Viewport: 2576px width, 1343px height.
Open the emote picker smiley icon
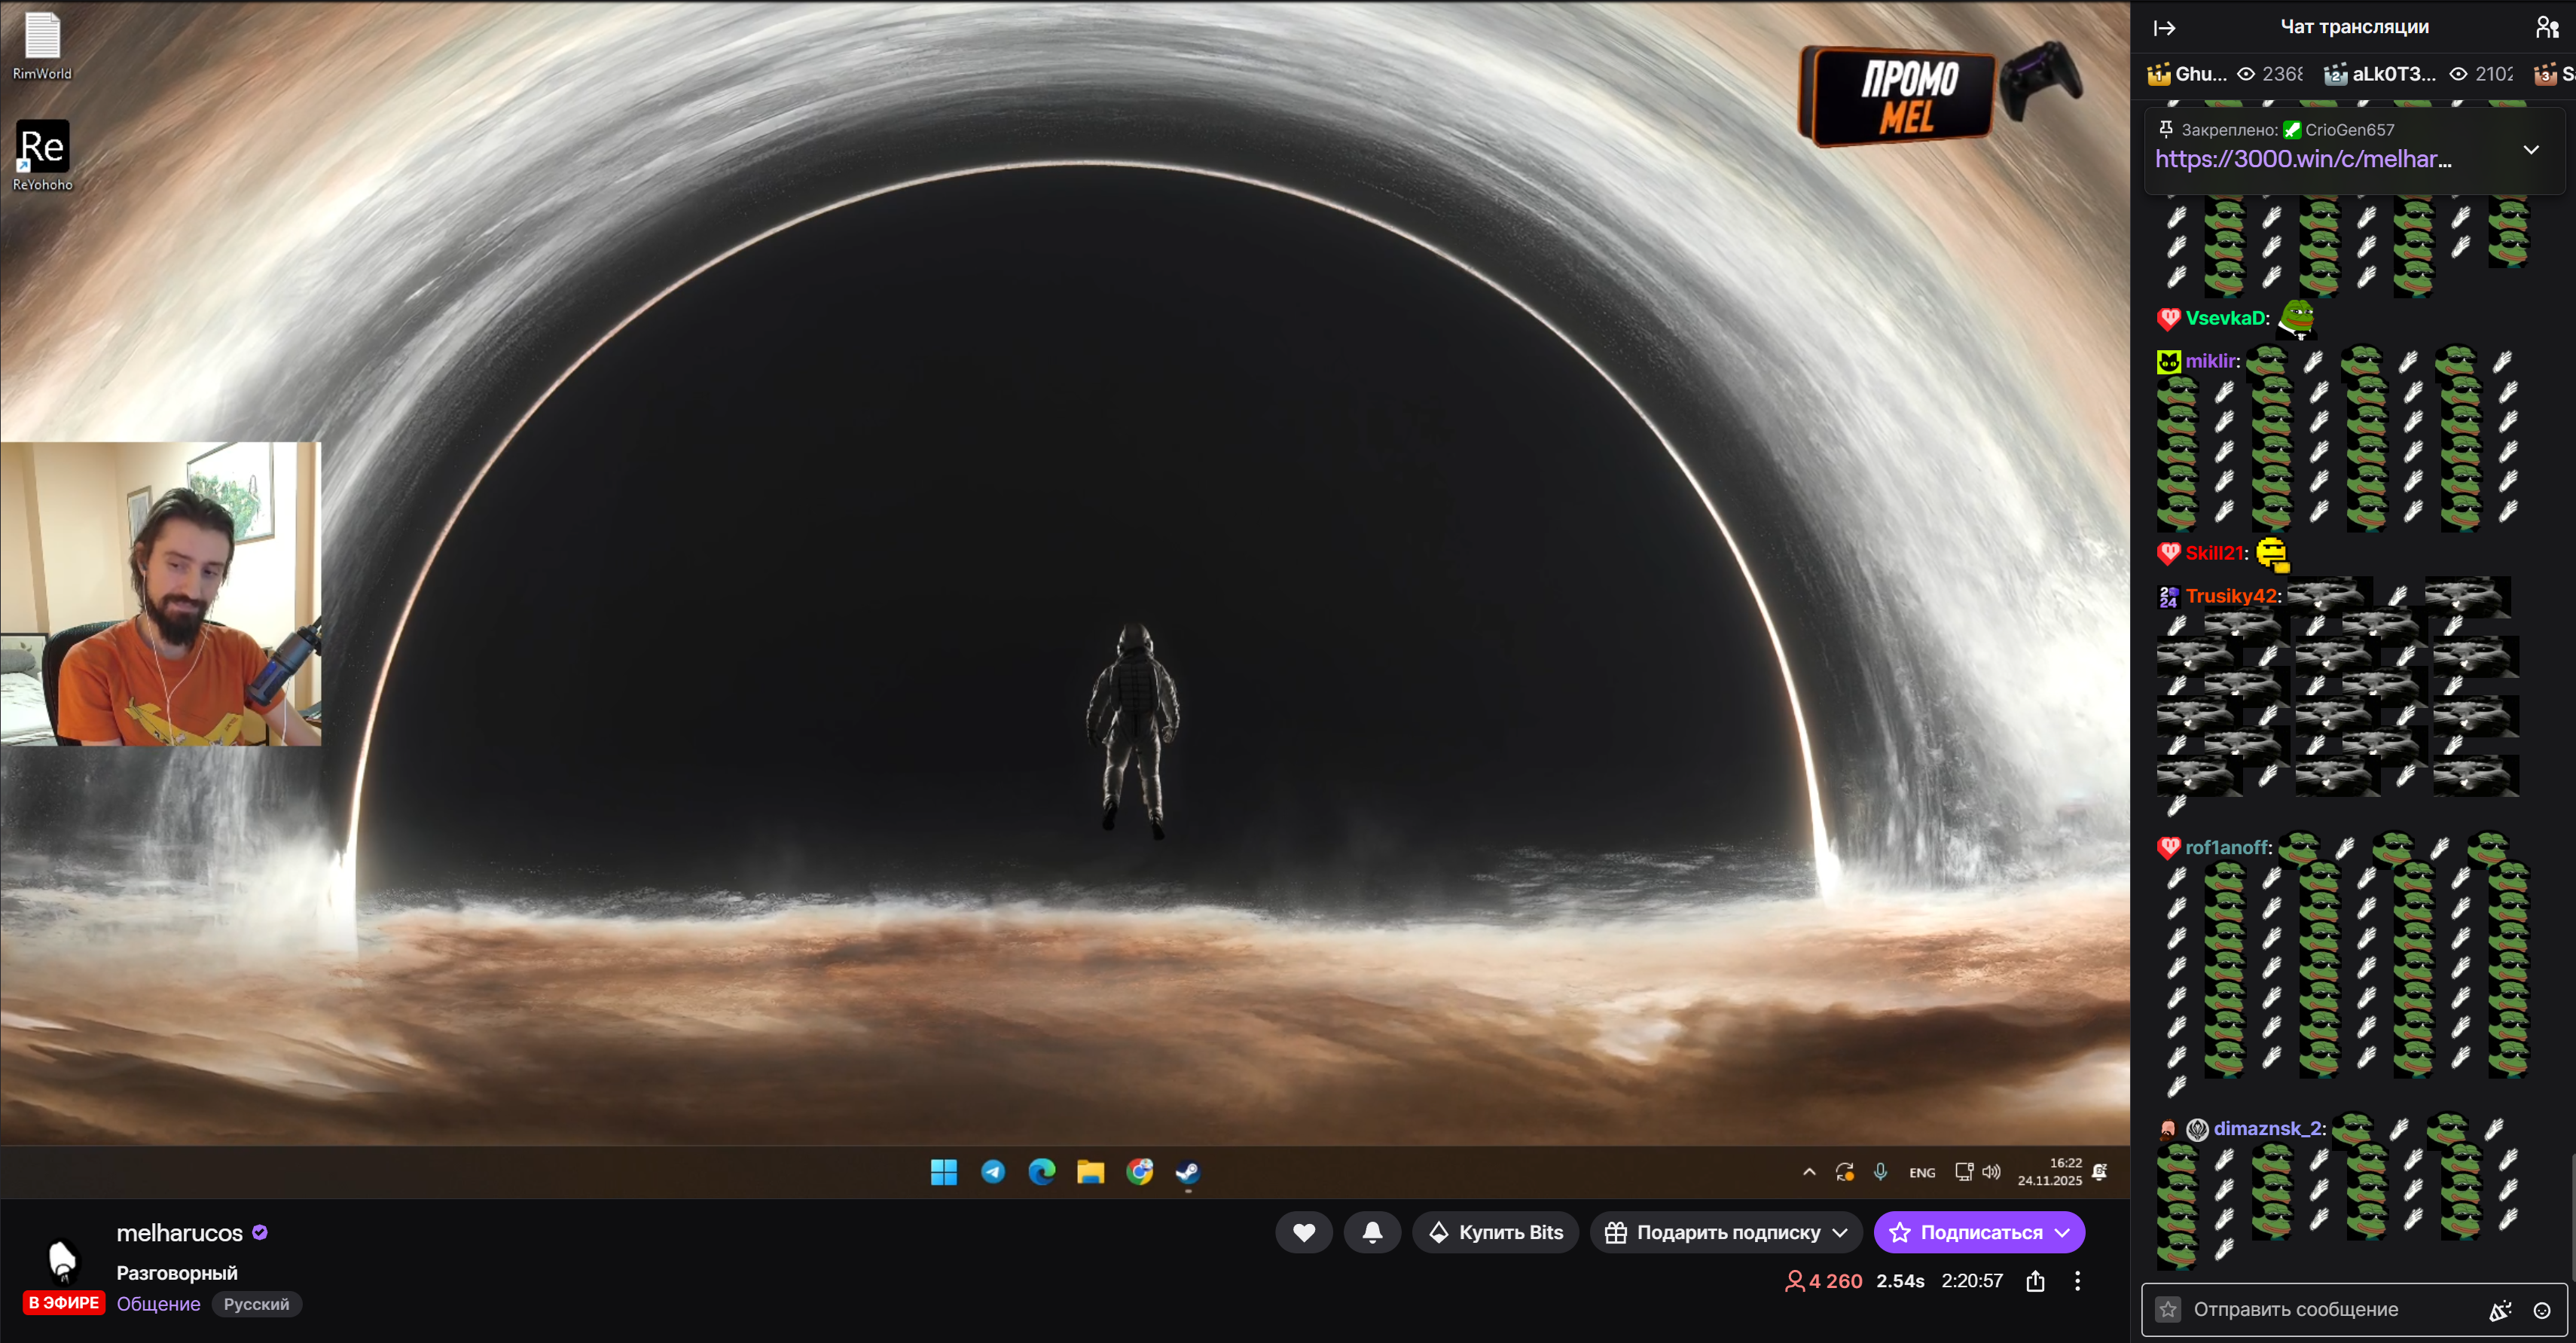click(2541, 1310)
